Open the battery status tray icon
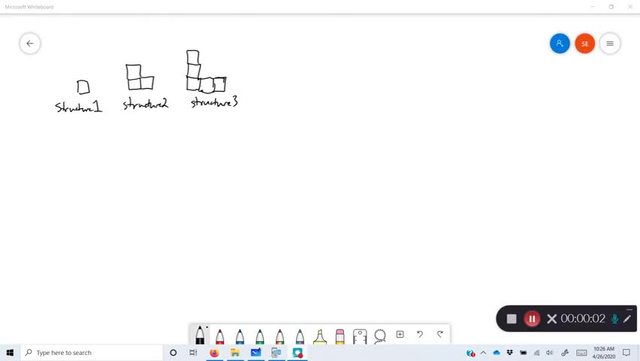640x361 pixels. [x=523, y=352]
